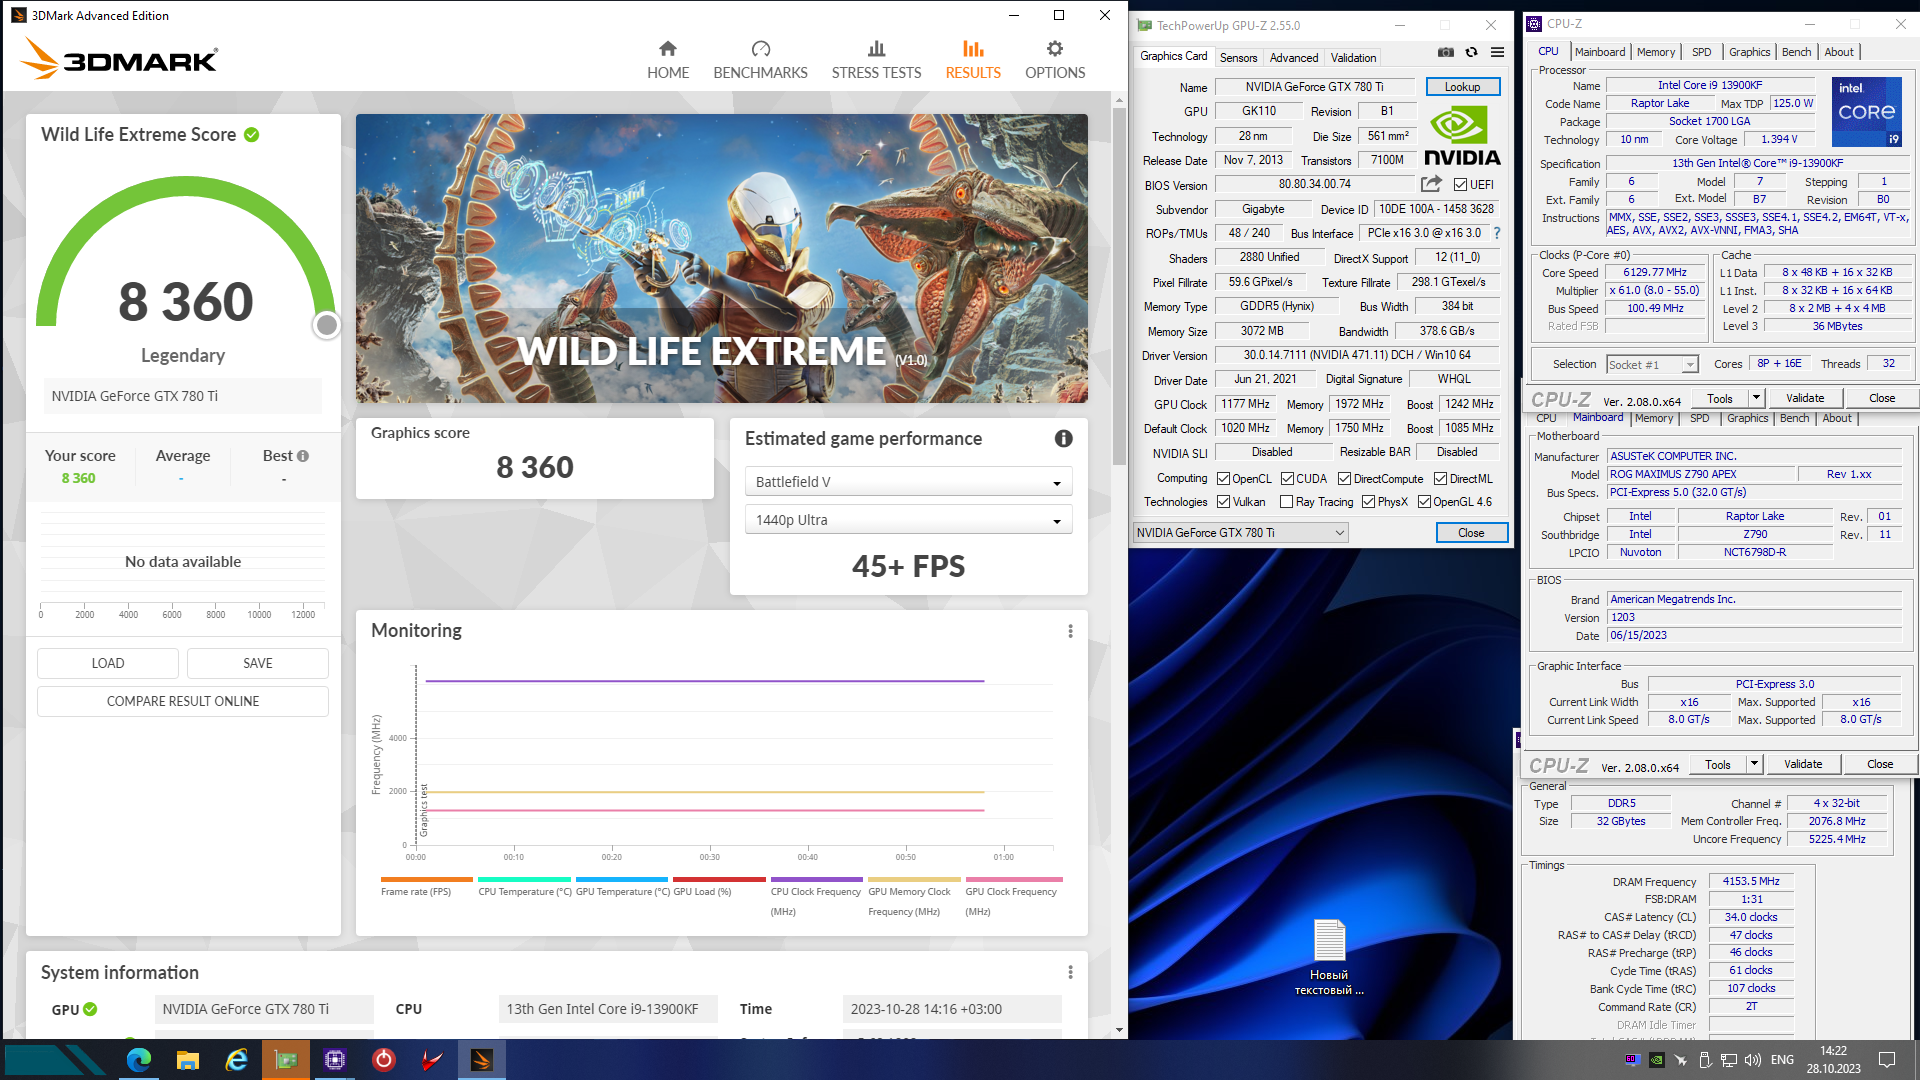This screenshot has height=1080, width=1920.
Task: Open the GPU selector dropdown in GPU-Z
Action: point(1240,533)
